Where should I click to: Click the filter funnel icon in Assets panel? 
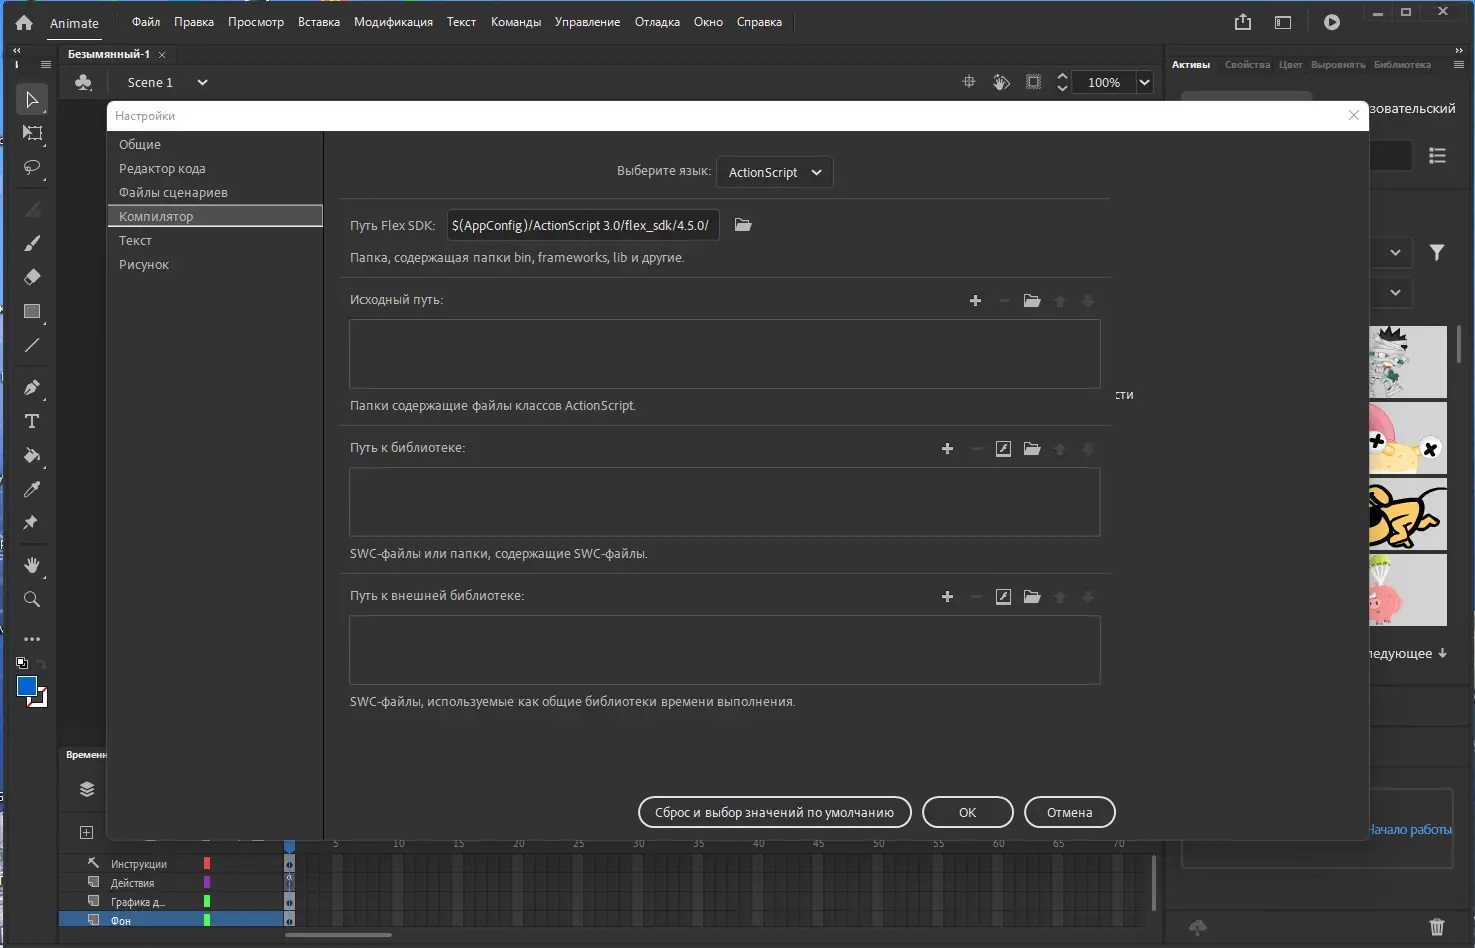[x=1437, y=253]
